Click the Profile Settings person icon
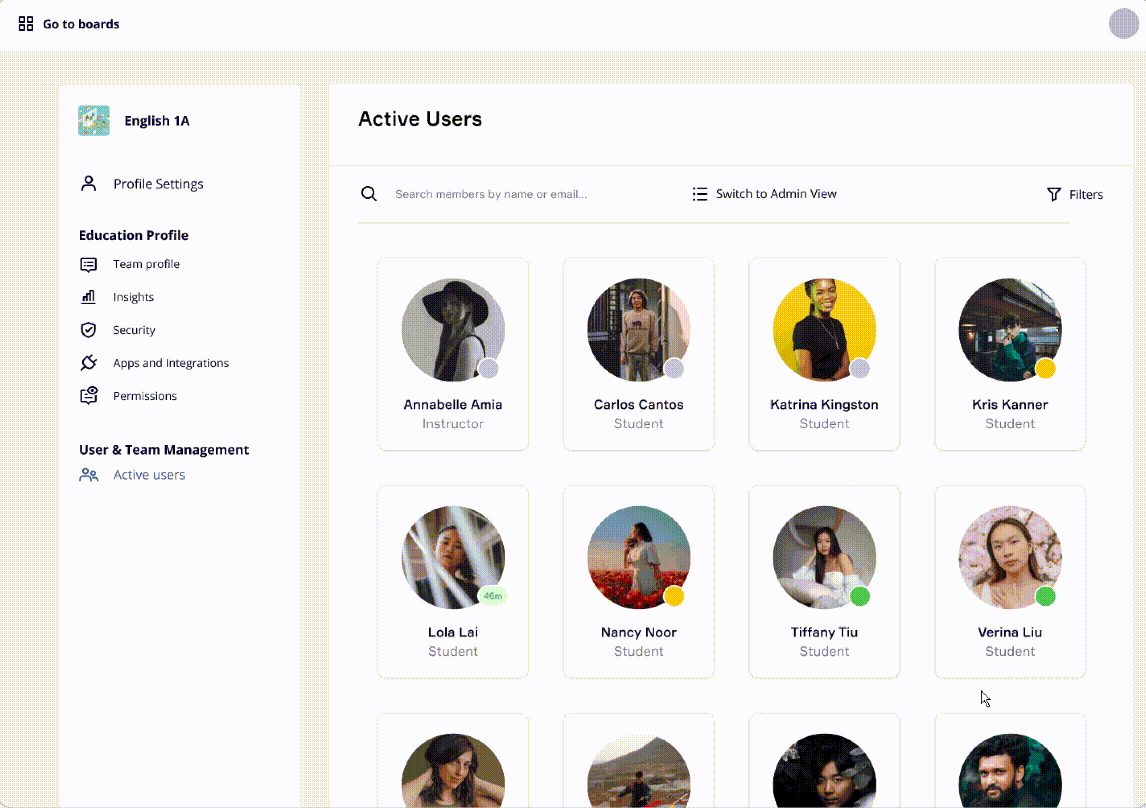The height and width of the screenshot is (808, 1146). click(88, 183)
